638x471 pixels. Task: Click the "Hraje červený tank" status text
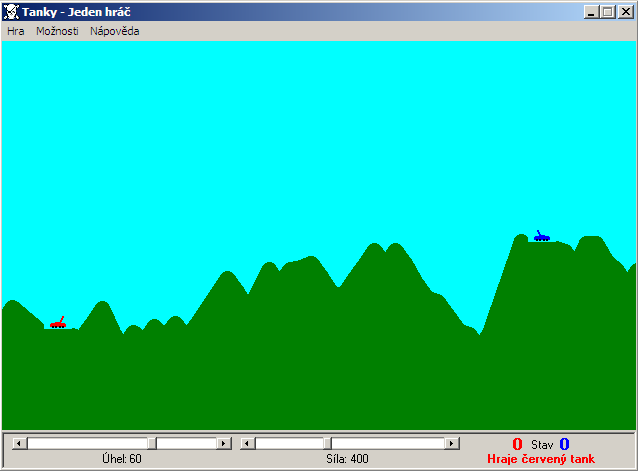click(x=541, y=459)
